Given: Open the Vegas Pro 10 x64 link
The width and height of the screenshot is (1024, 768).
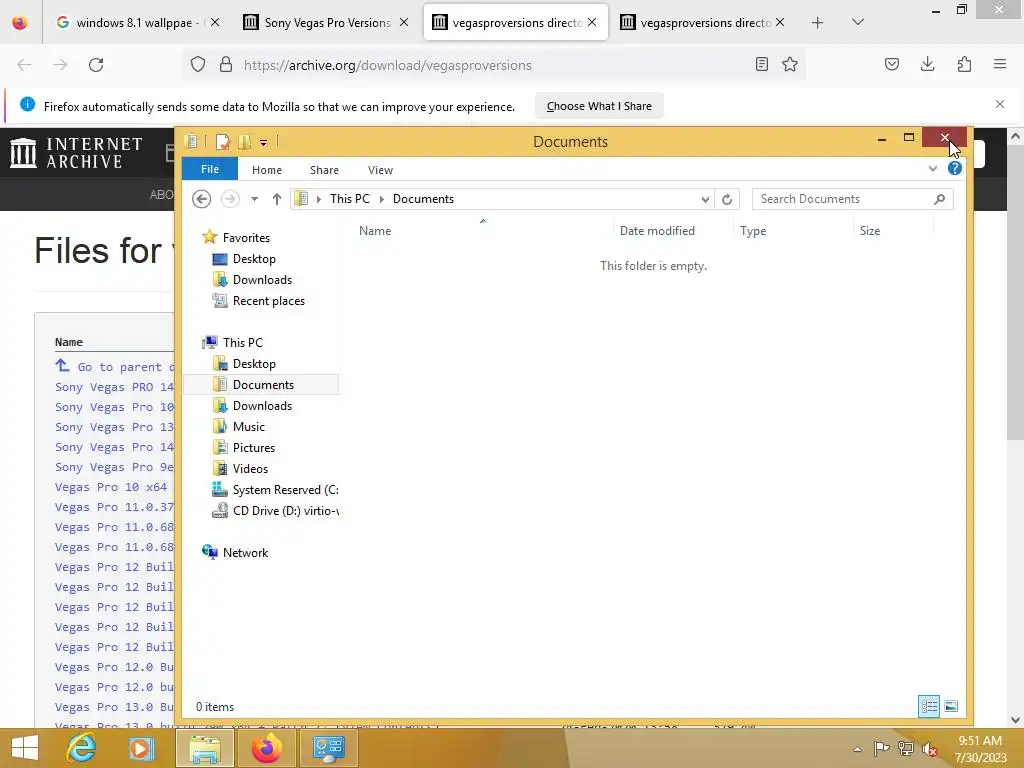Looking at the screenshot, I should pos(111,487).
